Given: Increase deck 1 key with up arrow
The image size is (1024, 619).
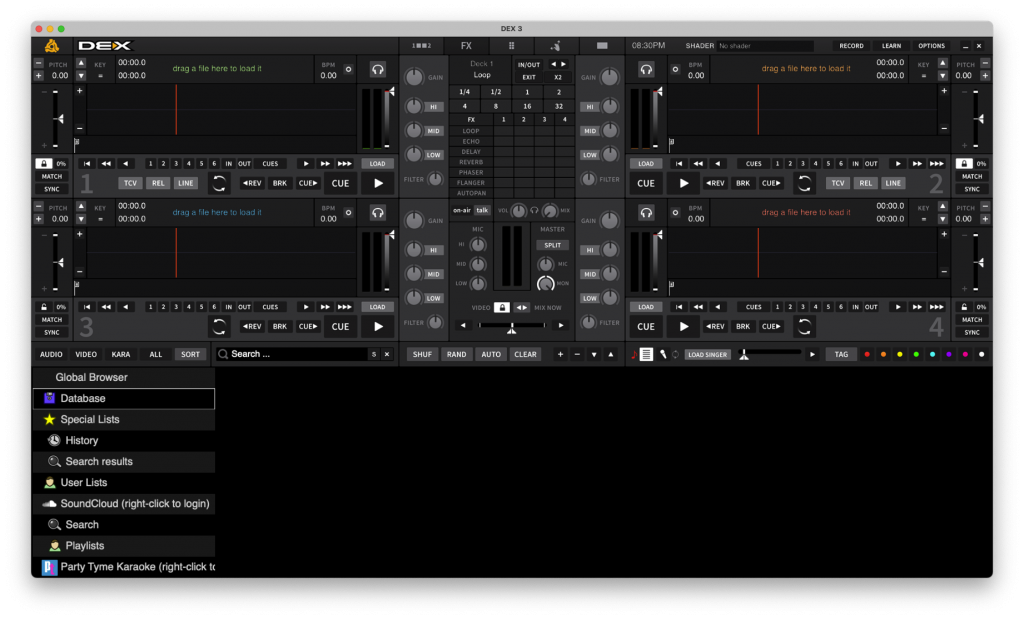Looking at the screenshot, I should [x=81, y=63].
